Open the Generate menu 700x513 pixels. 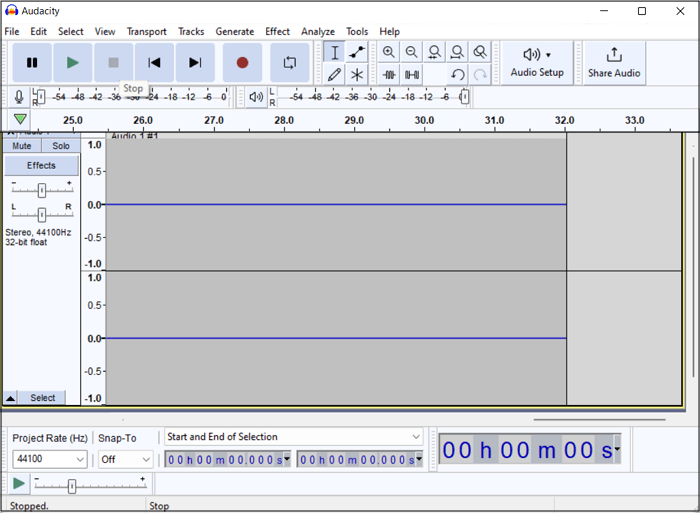pyautogui.click(x=234, y=32)
